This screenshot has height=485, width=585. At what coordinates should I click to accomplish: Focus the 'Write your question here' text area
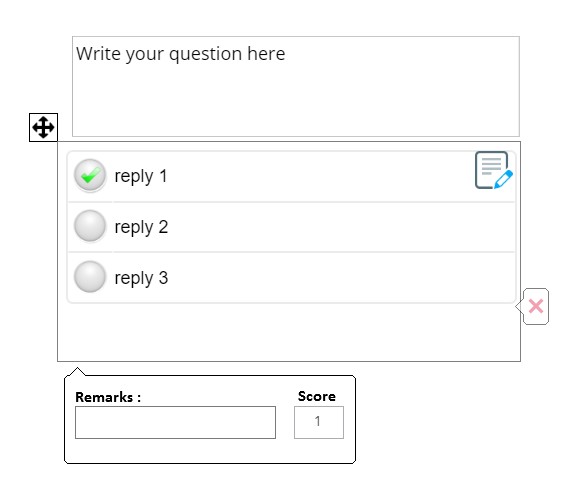click(x=295, y=86)
